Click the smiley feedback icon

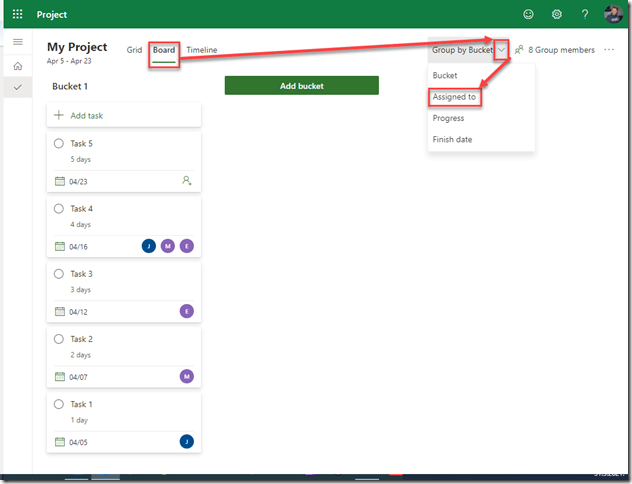pos(528,15)
